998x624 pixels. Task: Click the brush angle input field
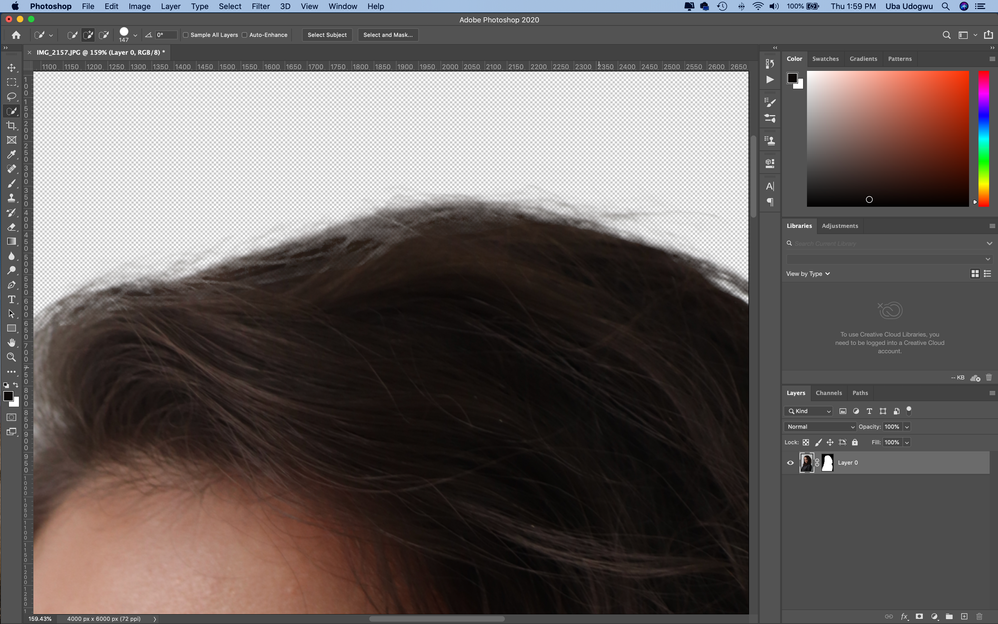click(166, 35)
